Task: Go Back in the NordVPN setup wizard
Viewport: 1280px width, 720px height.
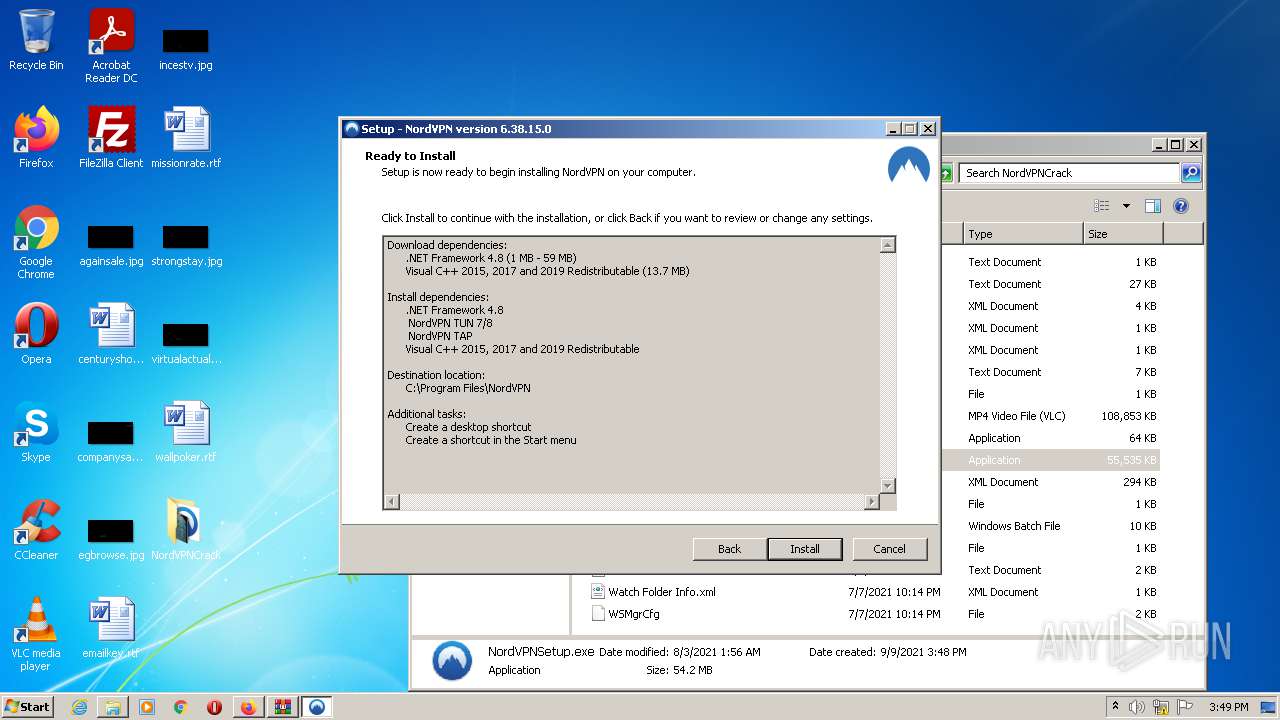Action: click(x=730, y=549)
